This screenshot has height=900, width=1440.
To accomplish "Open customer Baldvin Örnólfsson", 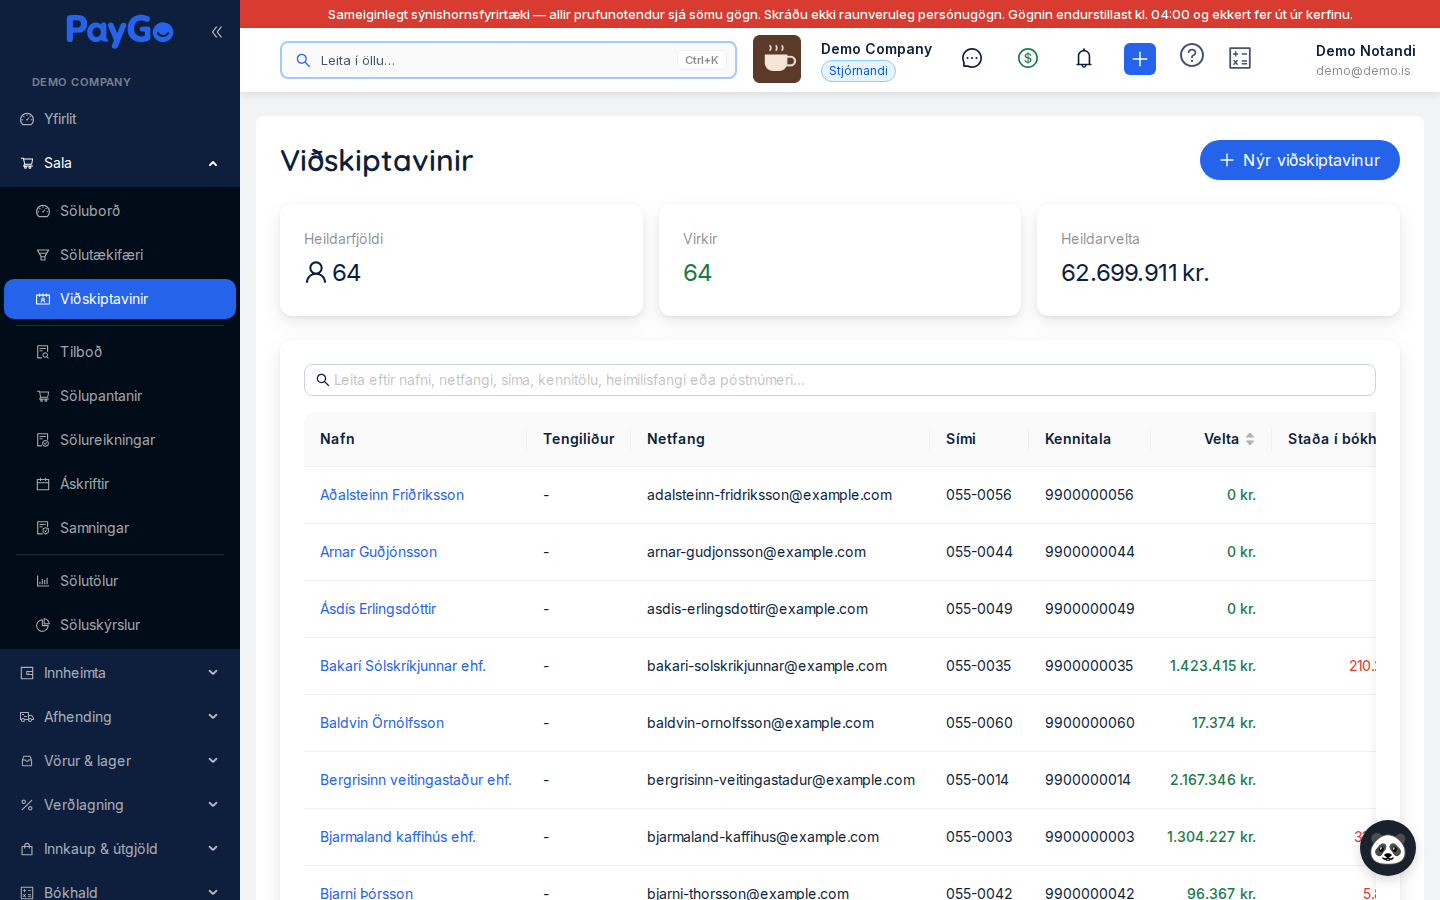I will click(x=382, y=723).
